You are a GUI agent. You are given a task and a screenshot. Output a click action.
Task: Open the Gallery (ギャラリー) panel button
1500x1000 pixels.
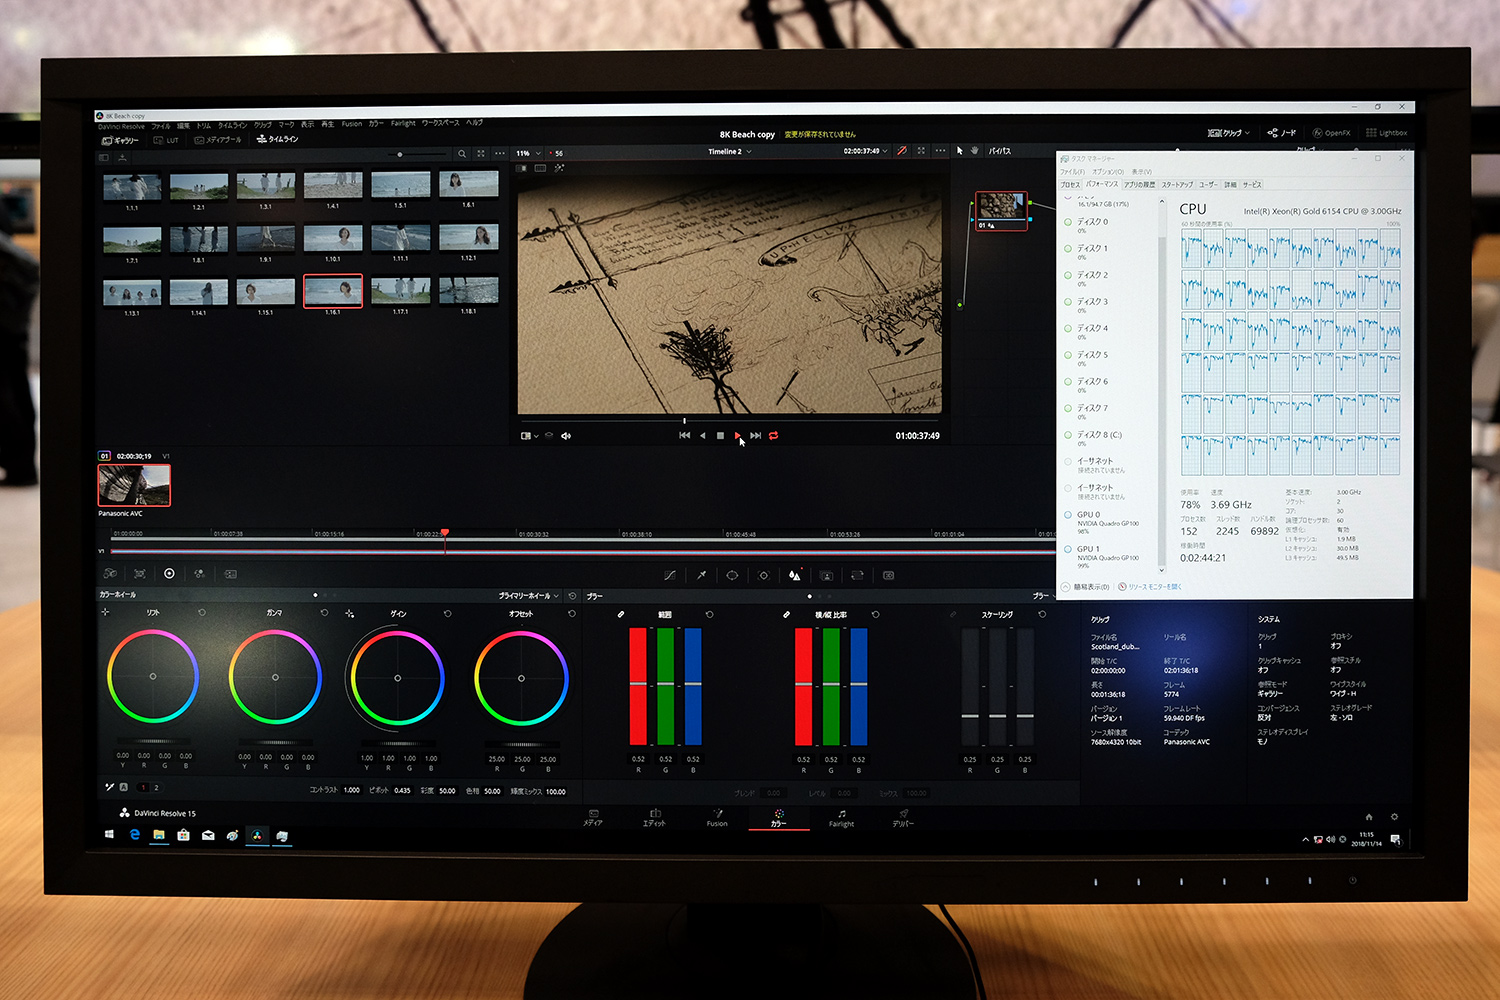click(121, 140)
